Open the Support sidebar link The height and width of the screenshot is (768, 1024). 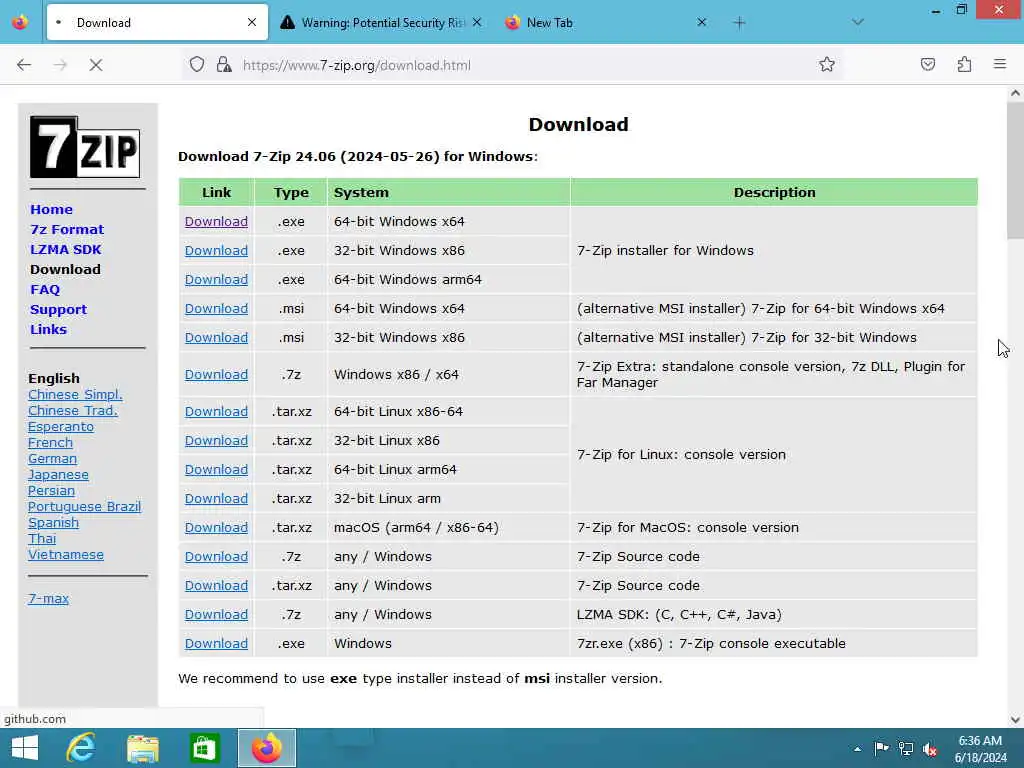58,310
